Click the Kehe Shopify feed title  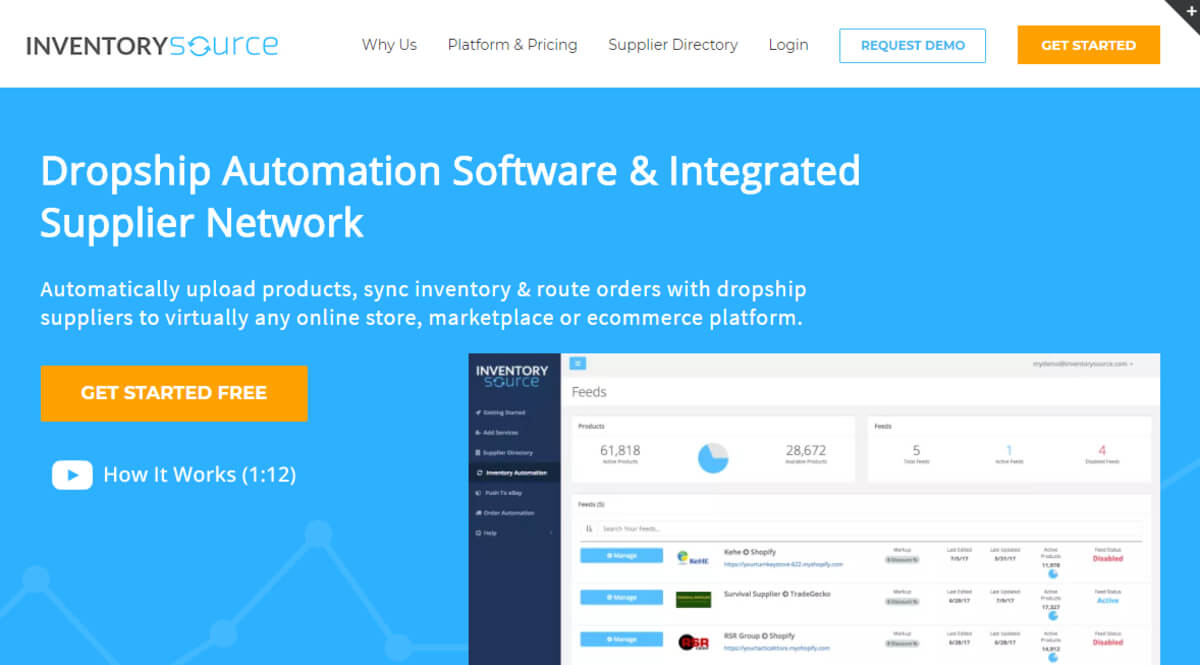(x=750, y=552)
